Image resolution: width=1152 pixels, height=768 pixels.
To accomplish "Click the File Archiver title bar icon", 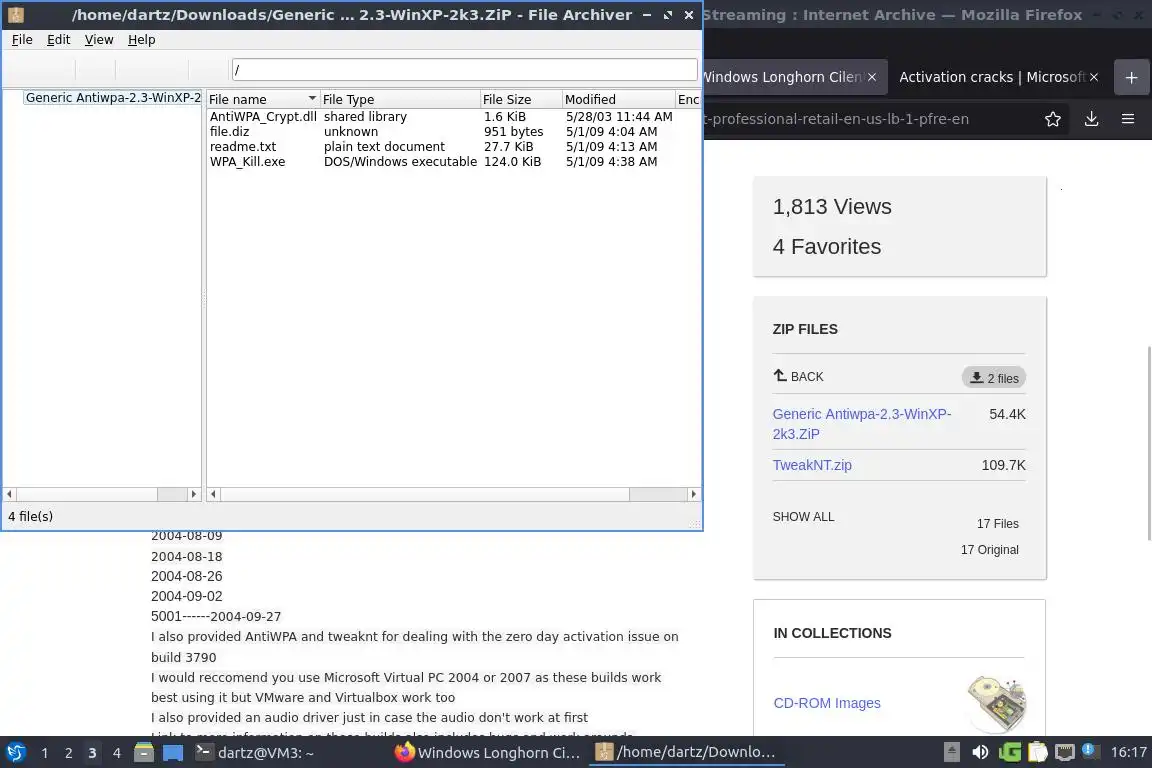I will pos(15,15).
